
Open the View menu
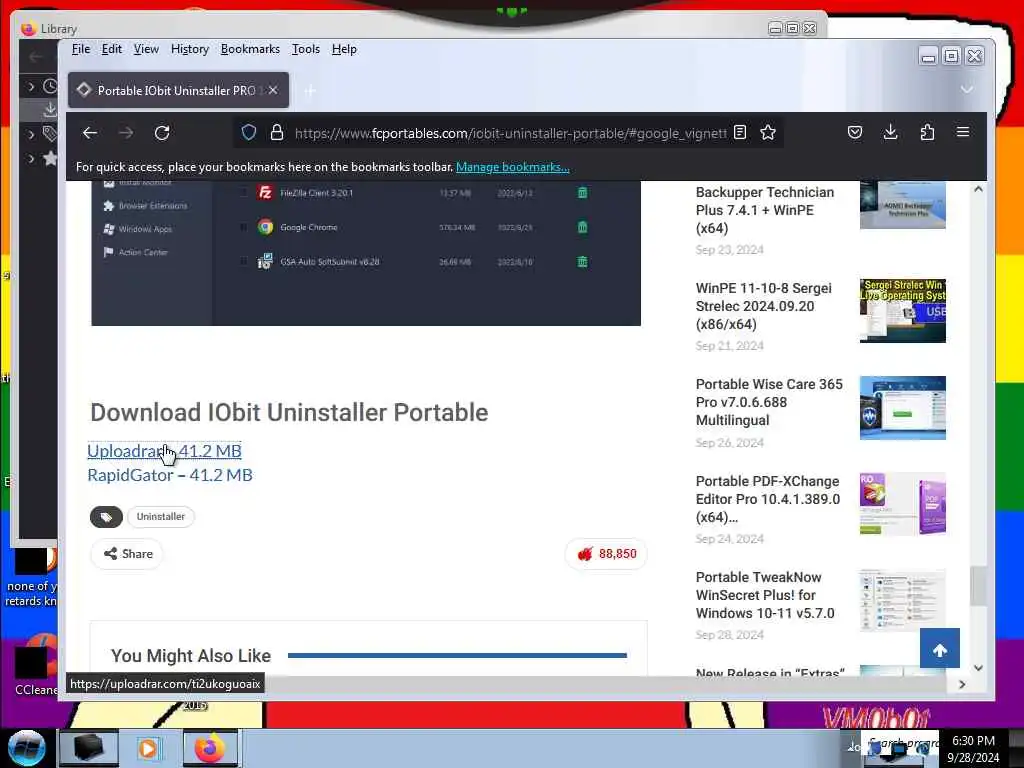click(146, 49)
